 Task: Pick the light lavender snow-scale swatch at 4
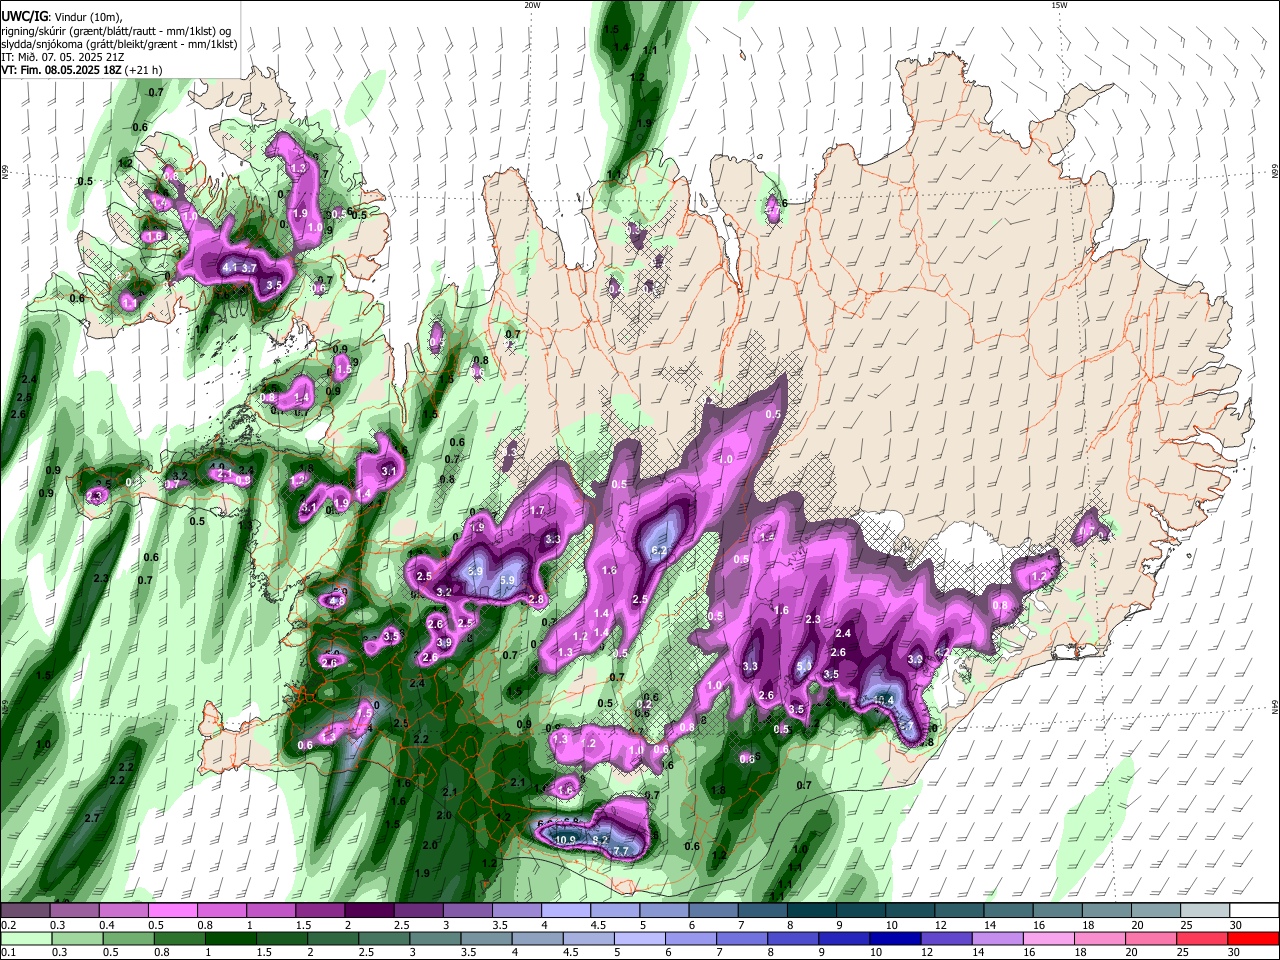click(x=565, y=912)
